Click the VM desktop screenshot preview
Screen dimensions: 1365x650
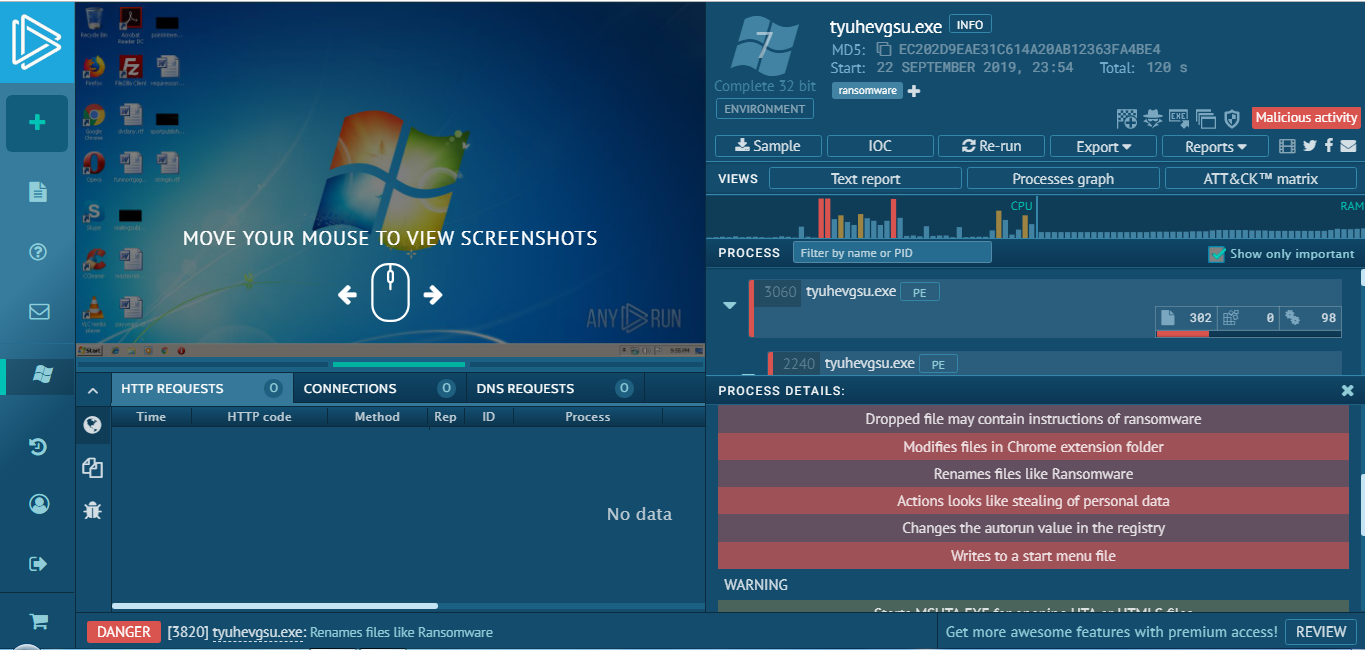point(391,179)
